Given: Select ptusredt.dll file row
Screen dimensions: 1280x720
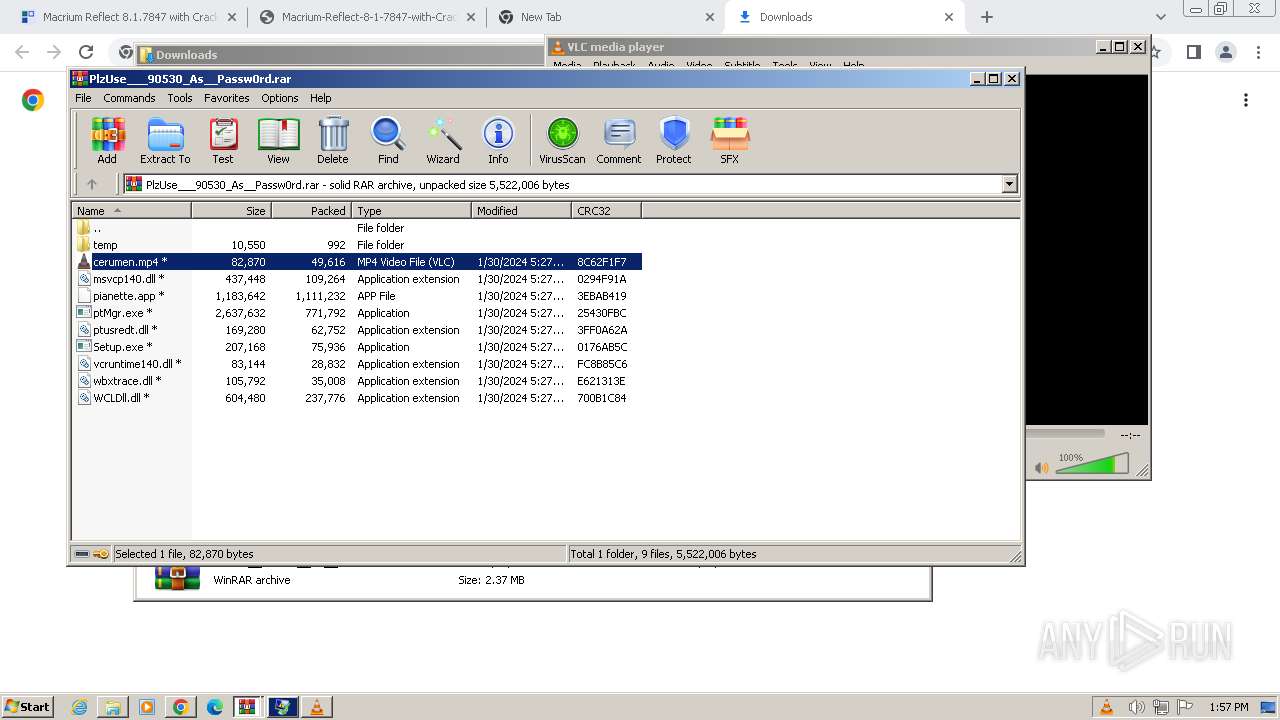Looking at the screenshot, I should coord(357,330).
